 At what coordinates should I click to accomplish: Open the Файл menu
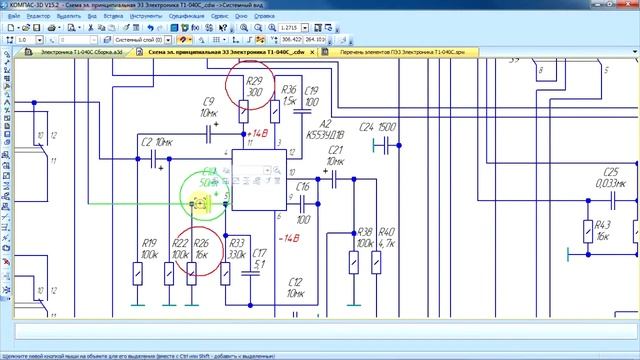pyautogui.click(x=14, y=16)
